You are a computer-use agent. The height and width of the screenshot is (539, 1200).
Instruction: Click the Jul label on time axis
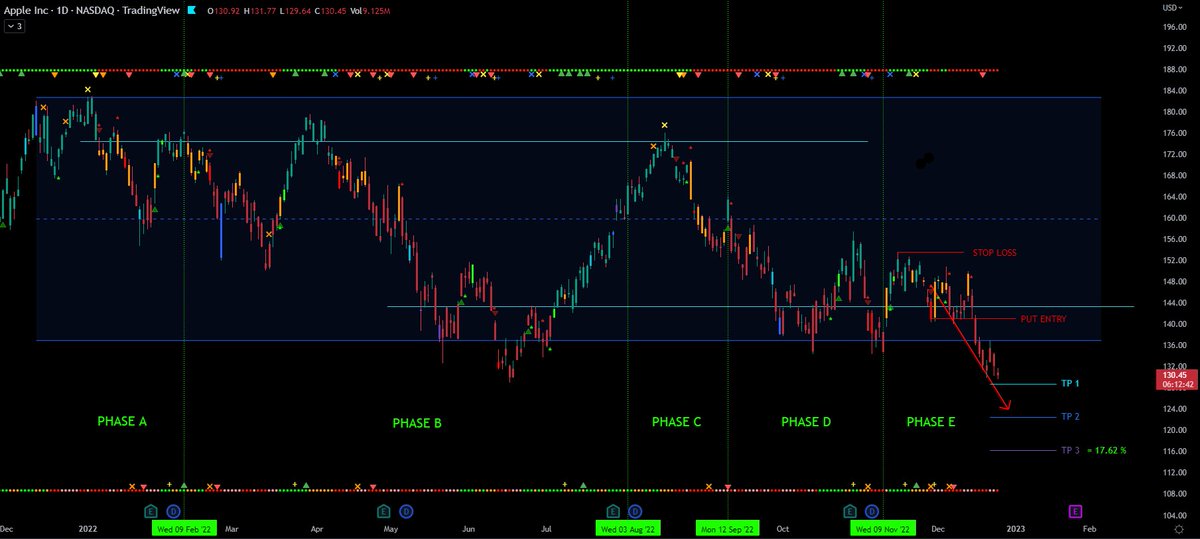[x=547, y=527]
